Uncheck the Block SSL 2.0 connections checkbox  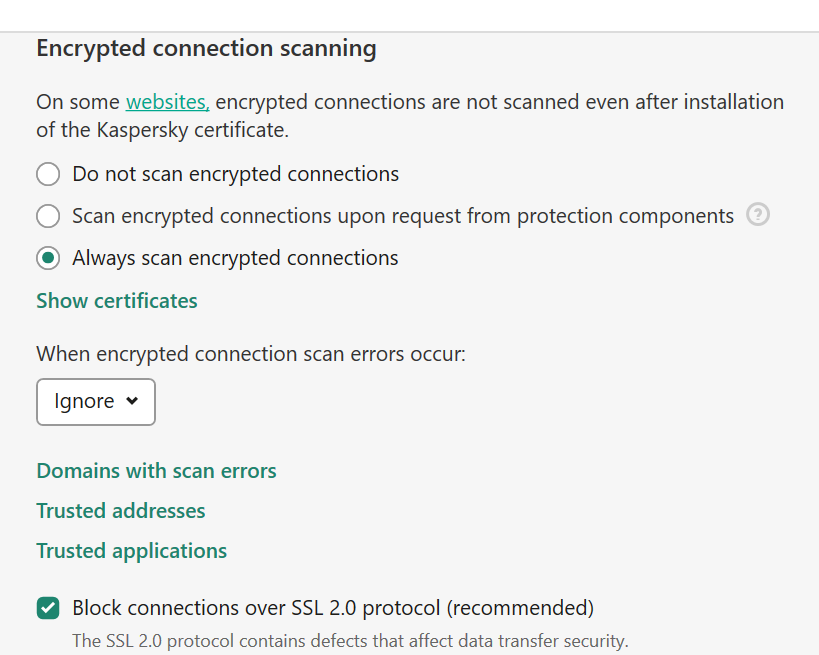coord(48,608)
